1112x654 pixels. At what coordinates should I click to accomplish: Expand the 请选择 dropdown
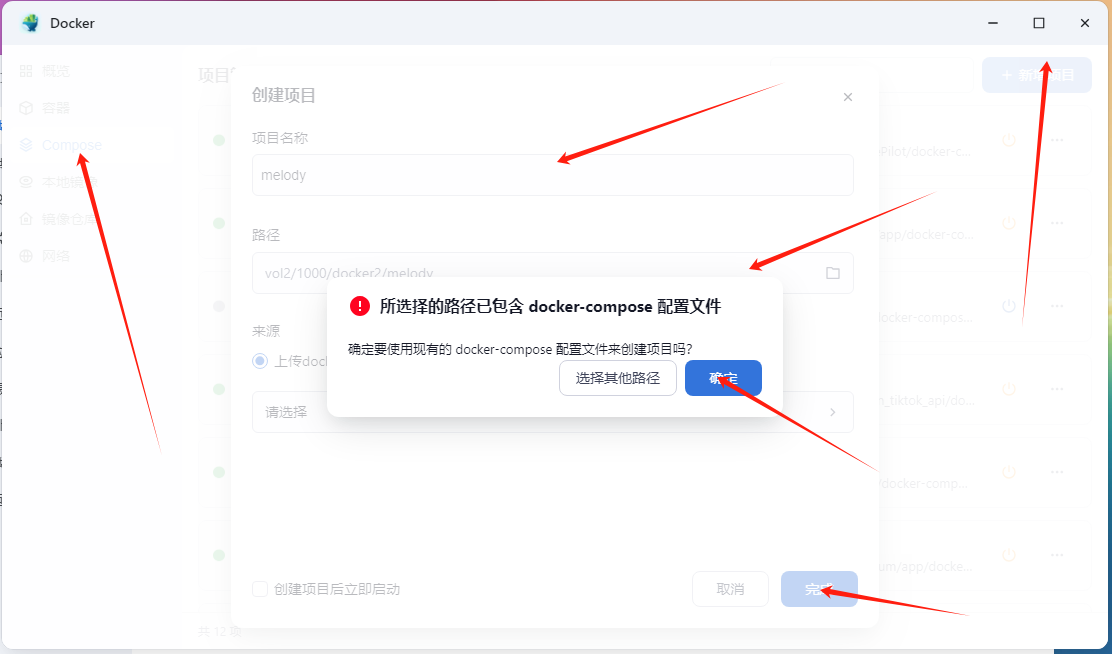552,412
